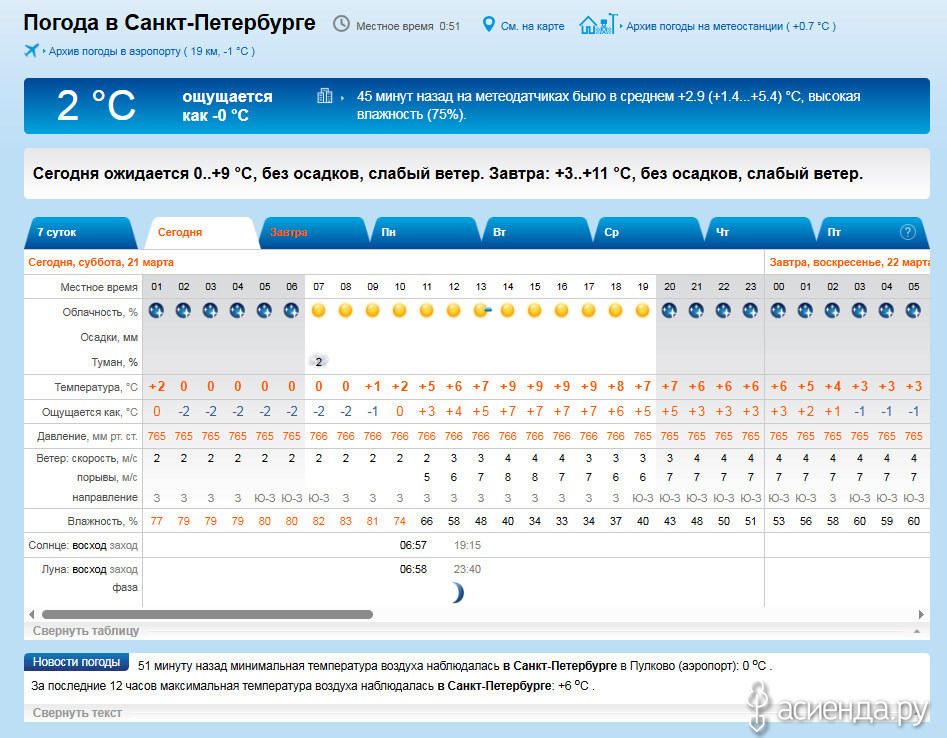Screen dimensions: 947x738
Task: Open См. на карте link
Action: [x=532, y=26]
